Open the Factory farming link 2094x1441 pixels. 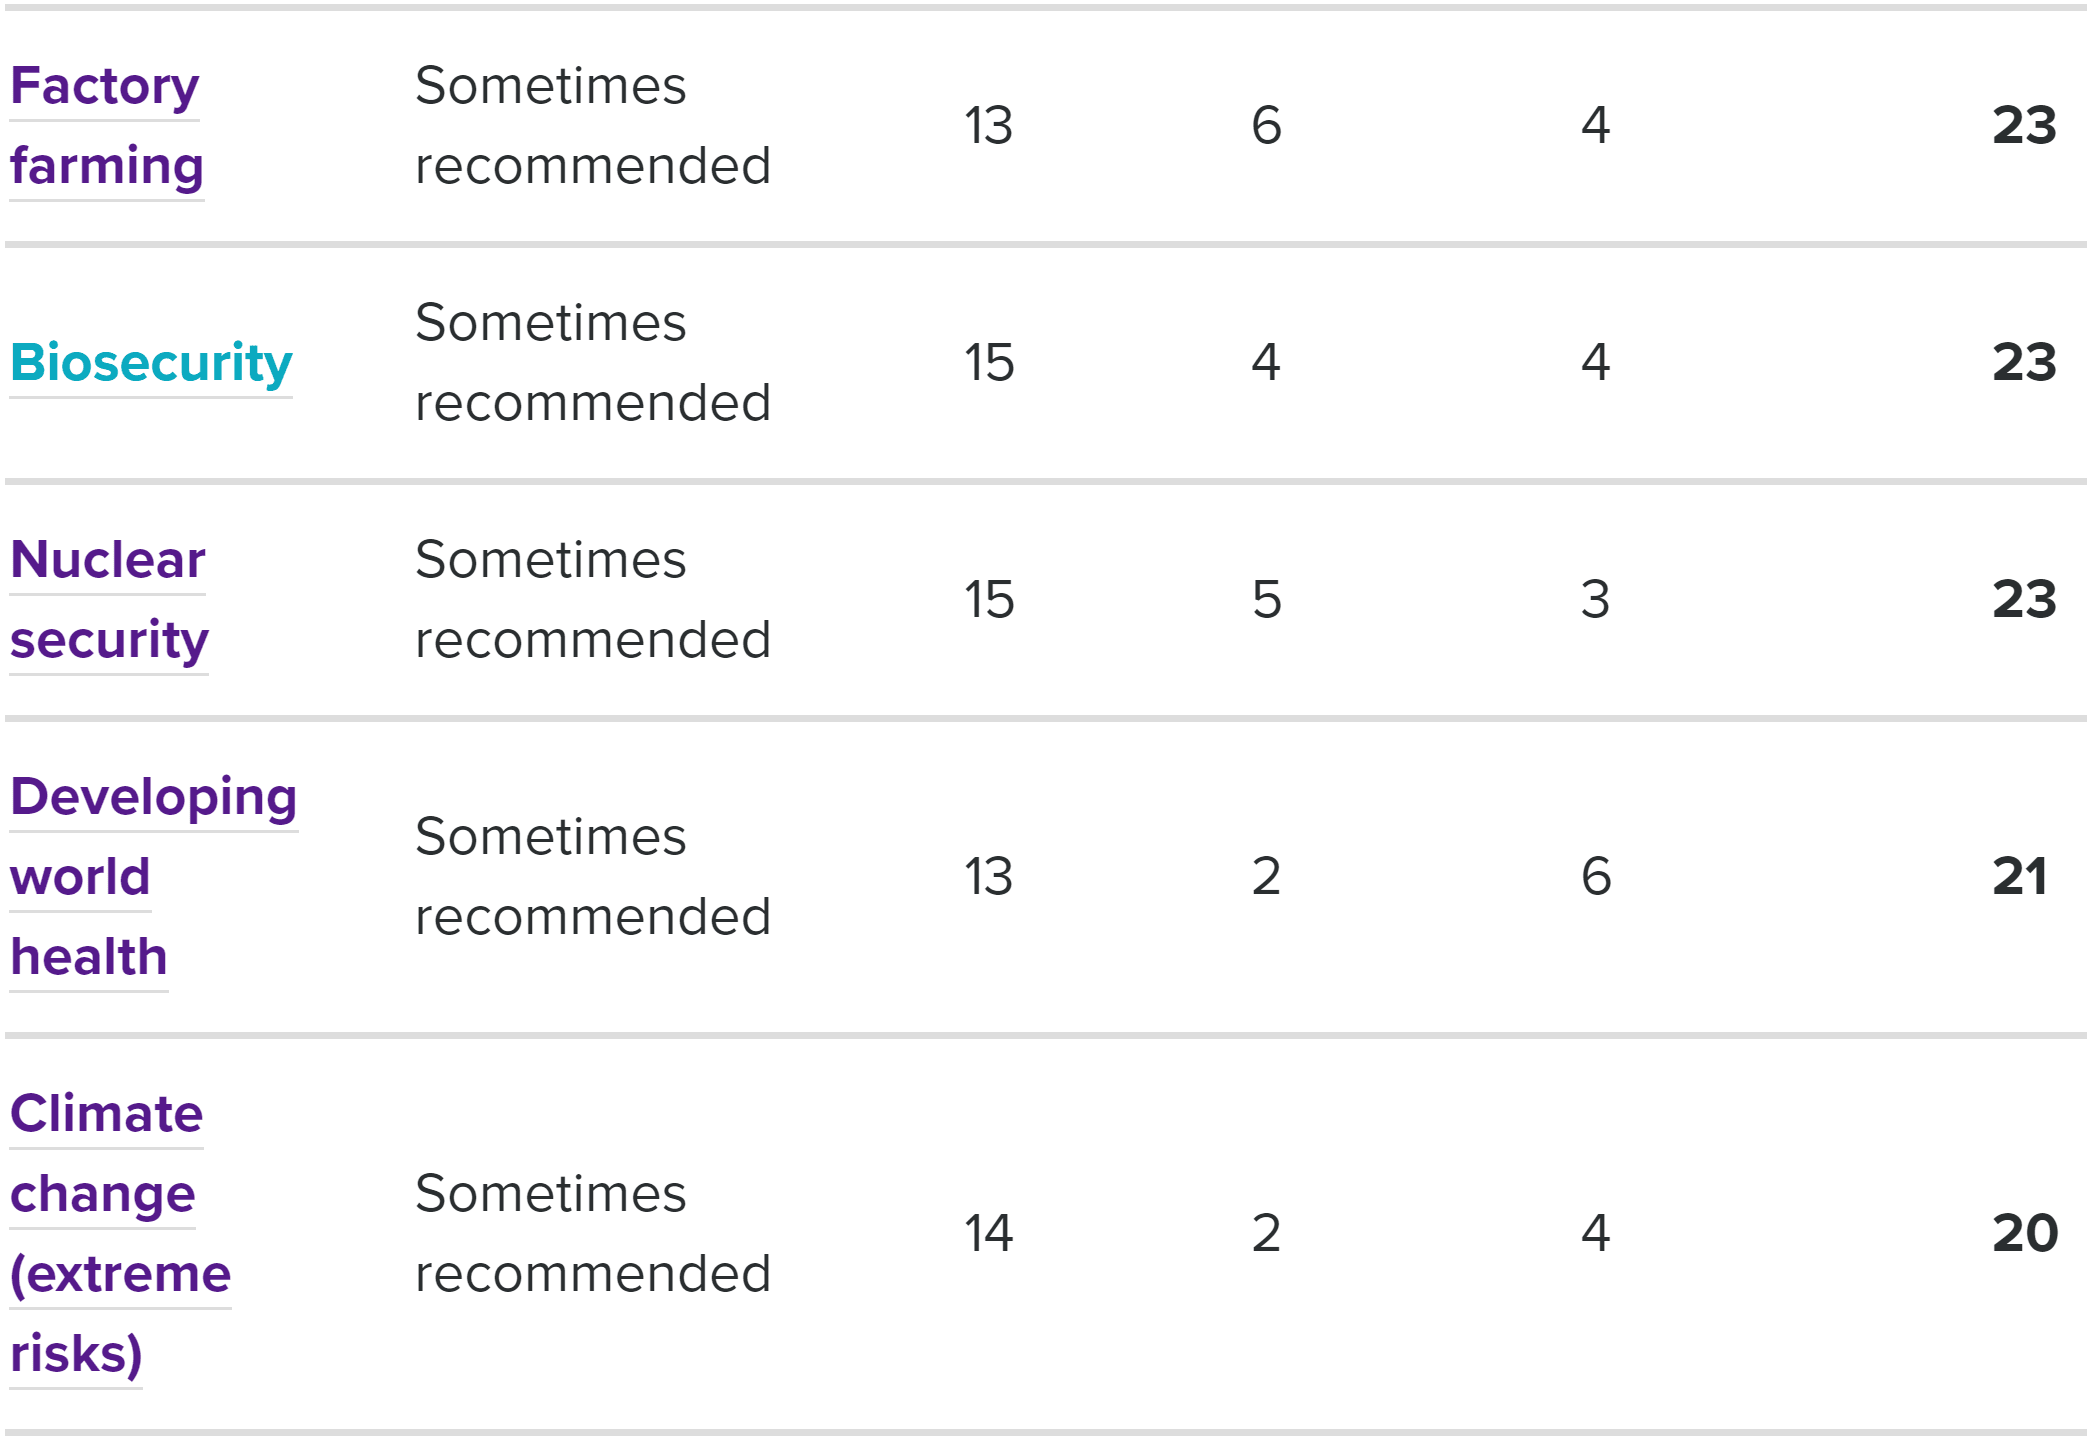(107, 126)
